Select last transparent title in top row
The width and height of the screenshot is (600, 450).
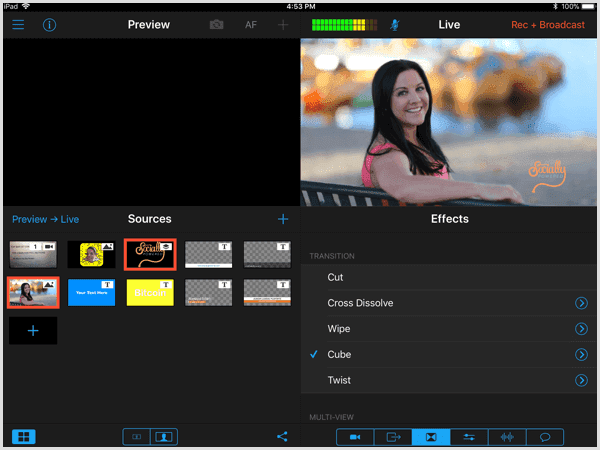click(x=267, y=254)
